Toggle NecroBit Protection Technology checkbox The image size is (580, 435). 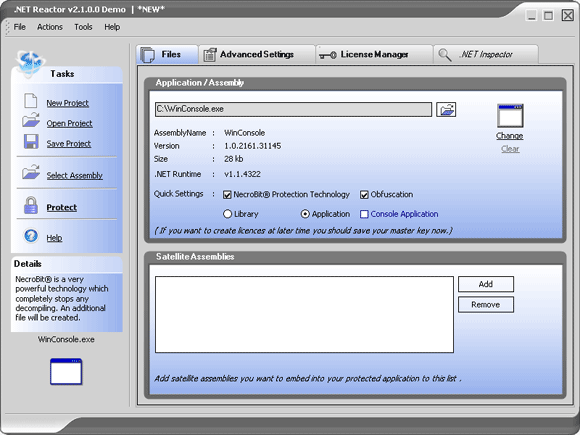pyautogui.click(x=227, y=195)
